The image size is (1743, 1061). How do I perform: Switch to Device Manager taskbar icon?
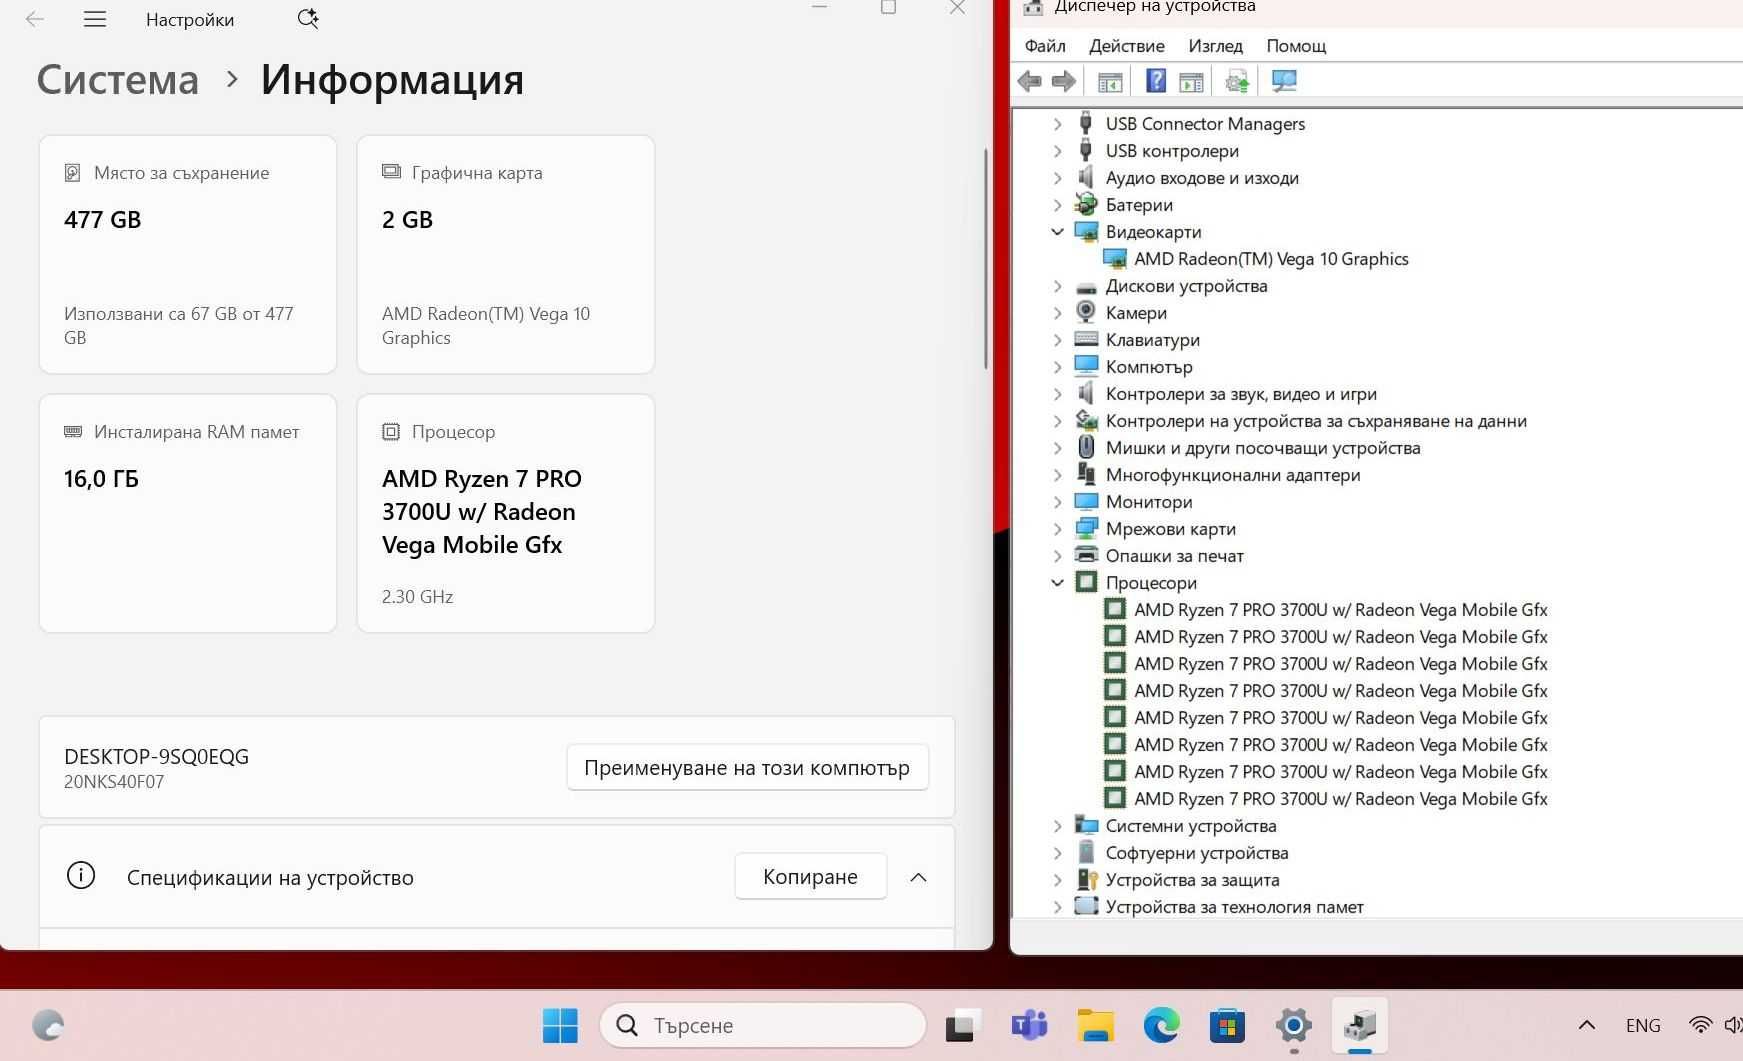coord(1359,1025)
